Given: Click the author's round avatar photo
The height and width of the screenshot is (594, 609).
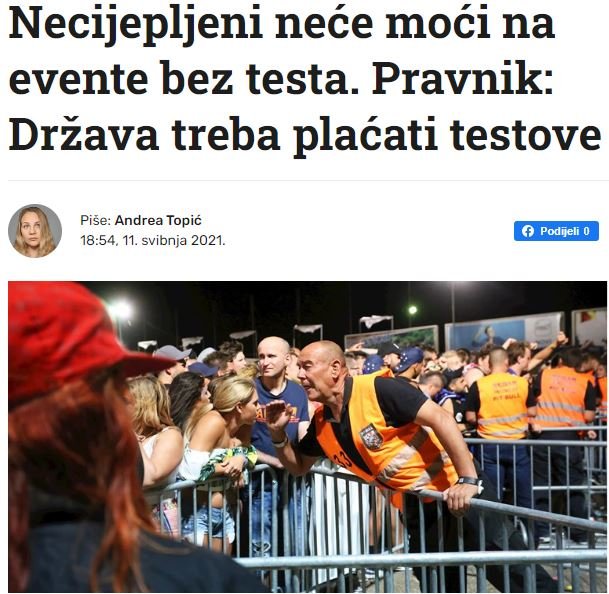Looking at the screenshot, I should coord(35,231).
